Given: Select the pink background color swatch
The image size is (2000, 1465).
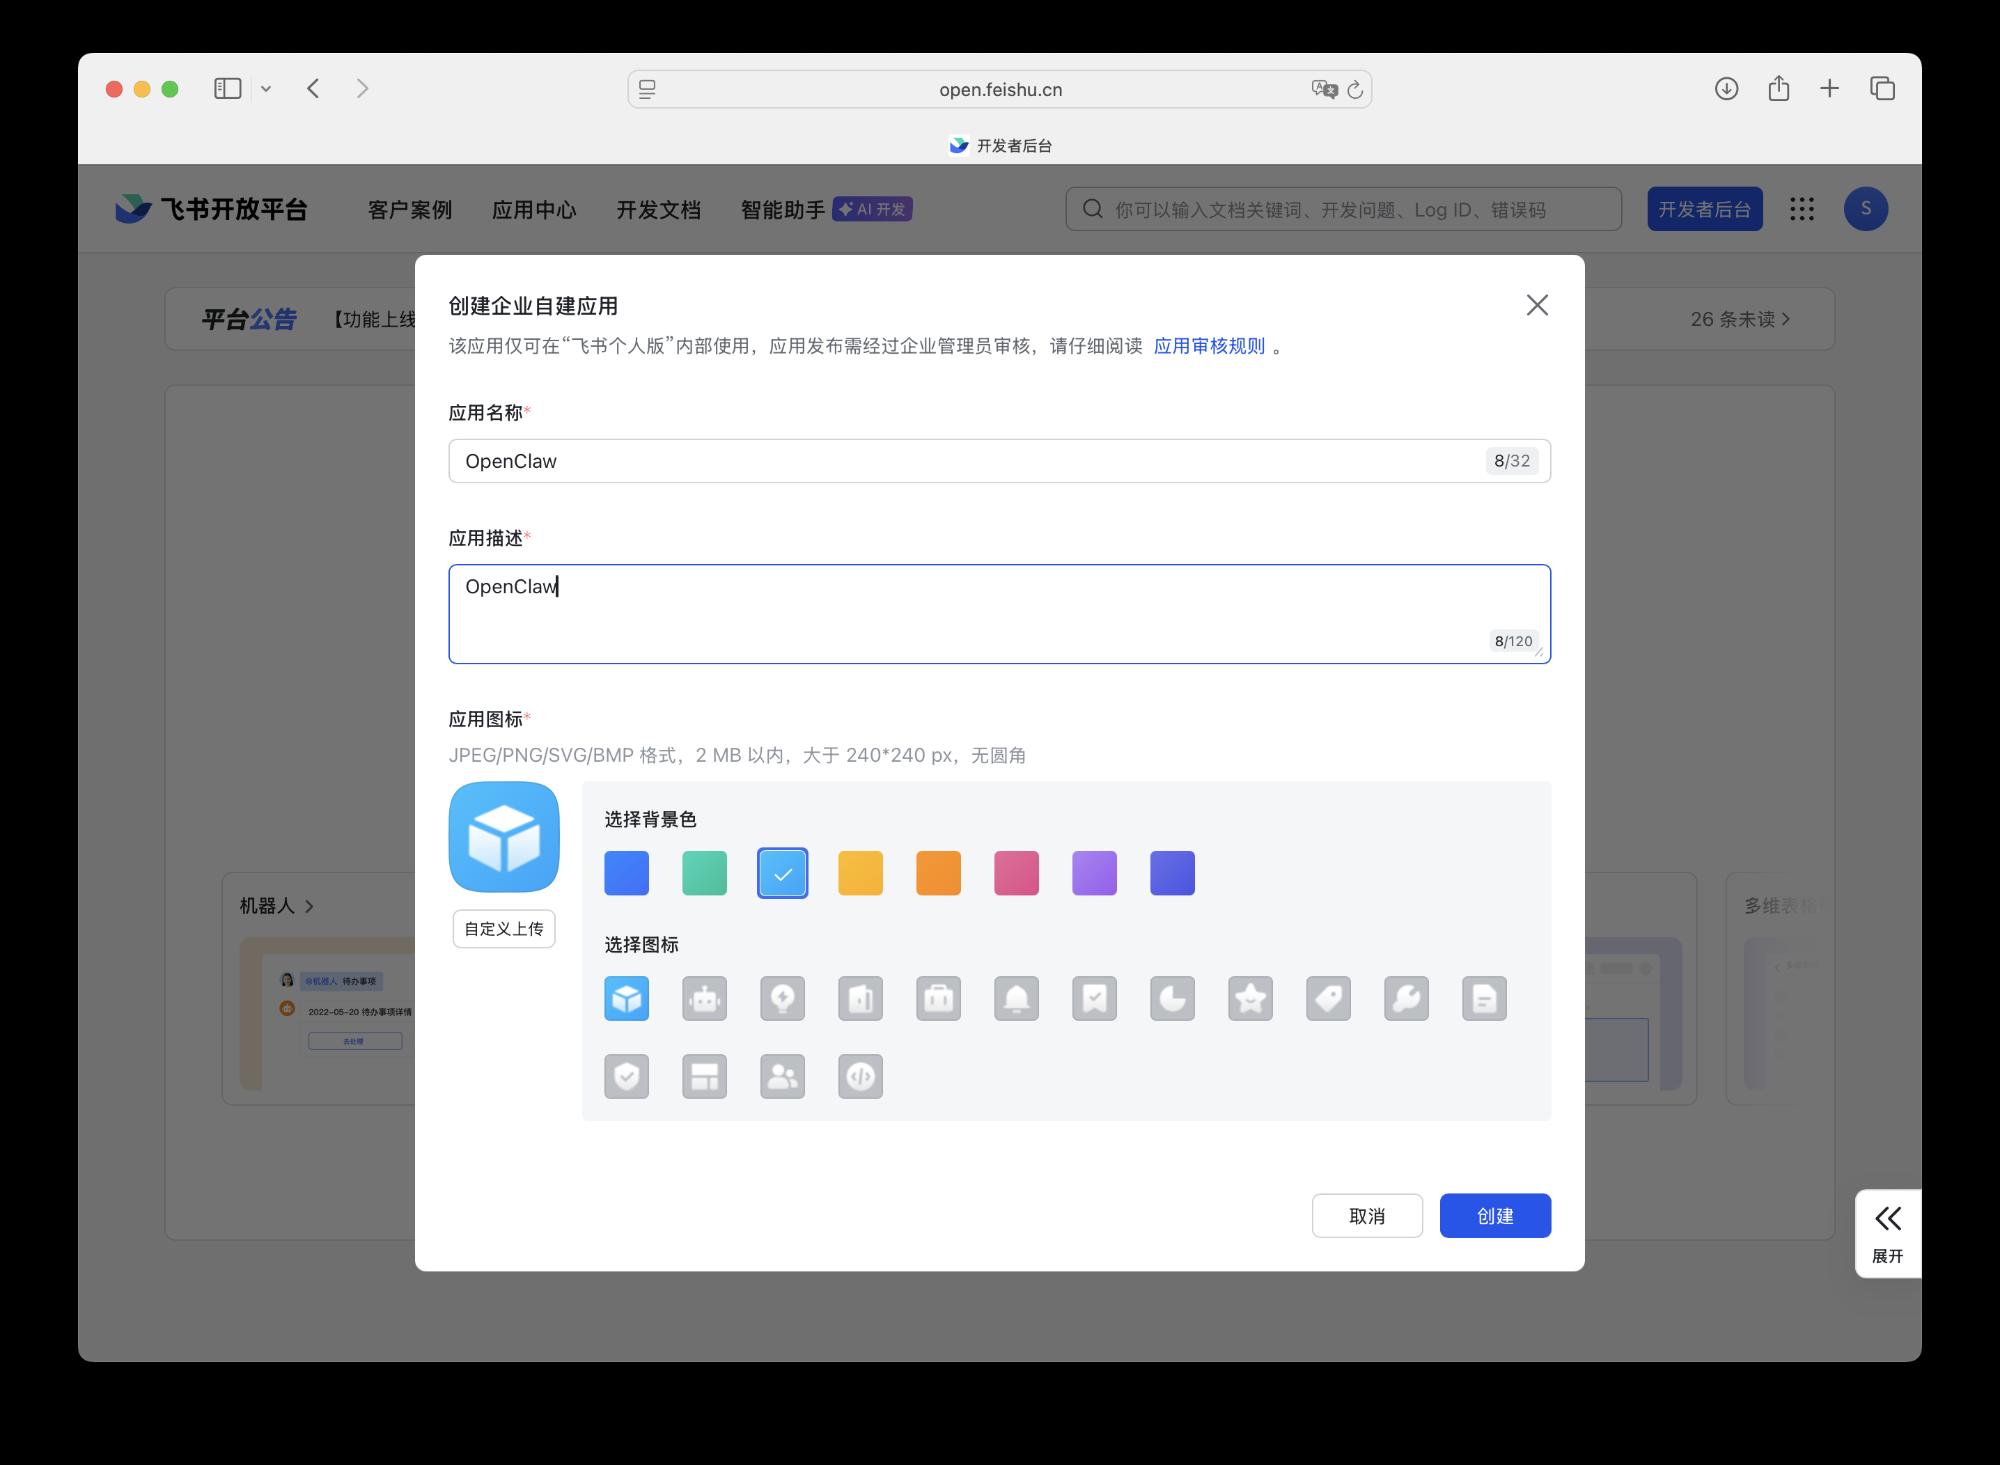Looking at the screenshot, I should 1016,873.
